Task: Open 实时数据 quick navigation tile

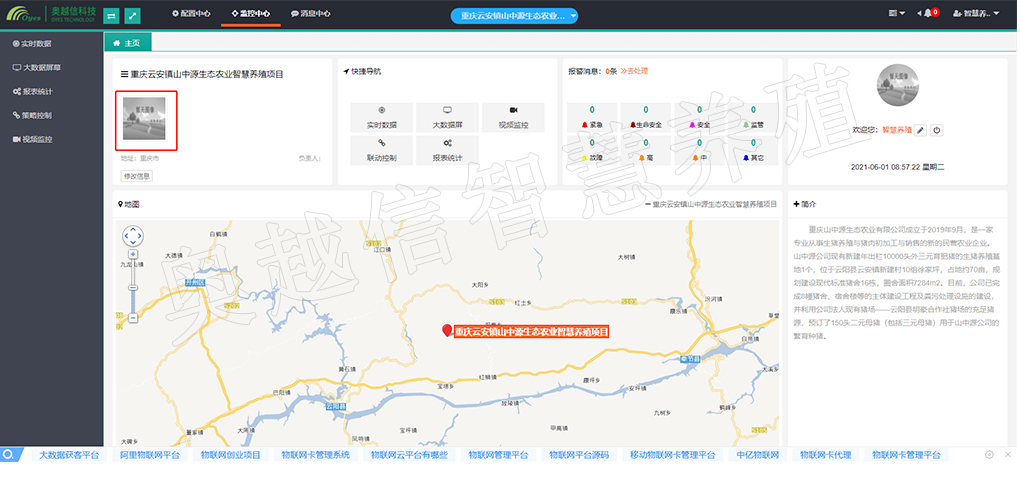Action: click(382, 117)
